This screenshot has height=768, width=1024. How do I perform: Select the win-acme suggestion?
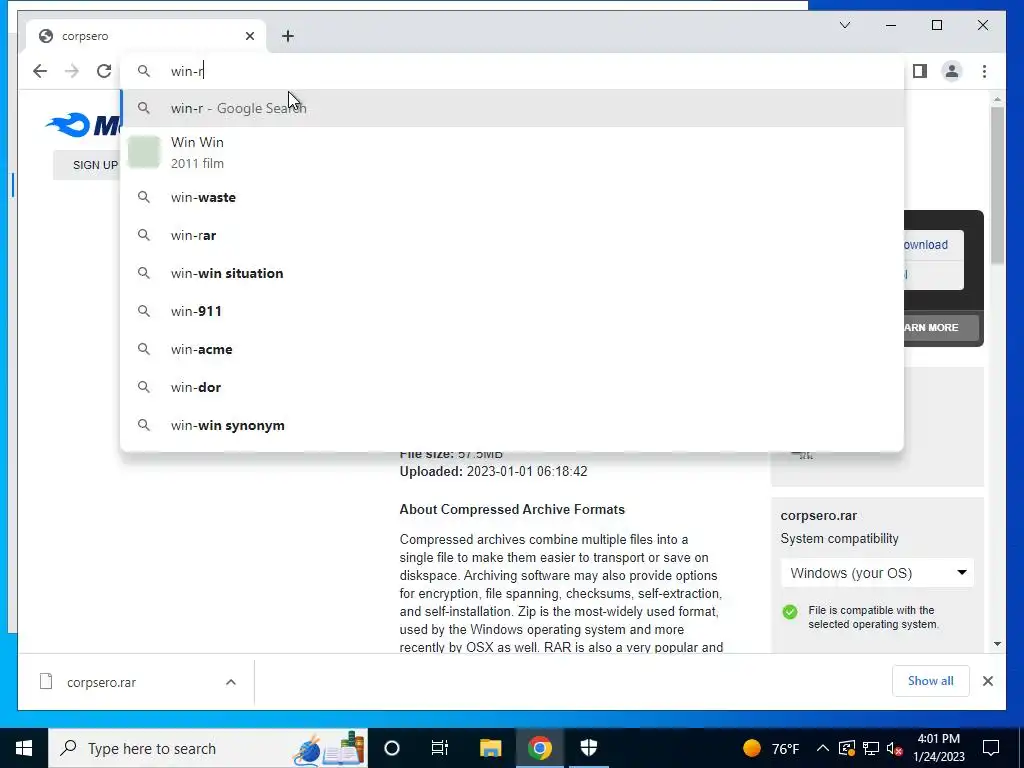click(x=513, y=349)
